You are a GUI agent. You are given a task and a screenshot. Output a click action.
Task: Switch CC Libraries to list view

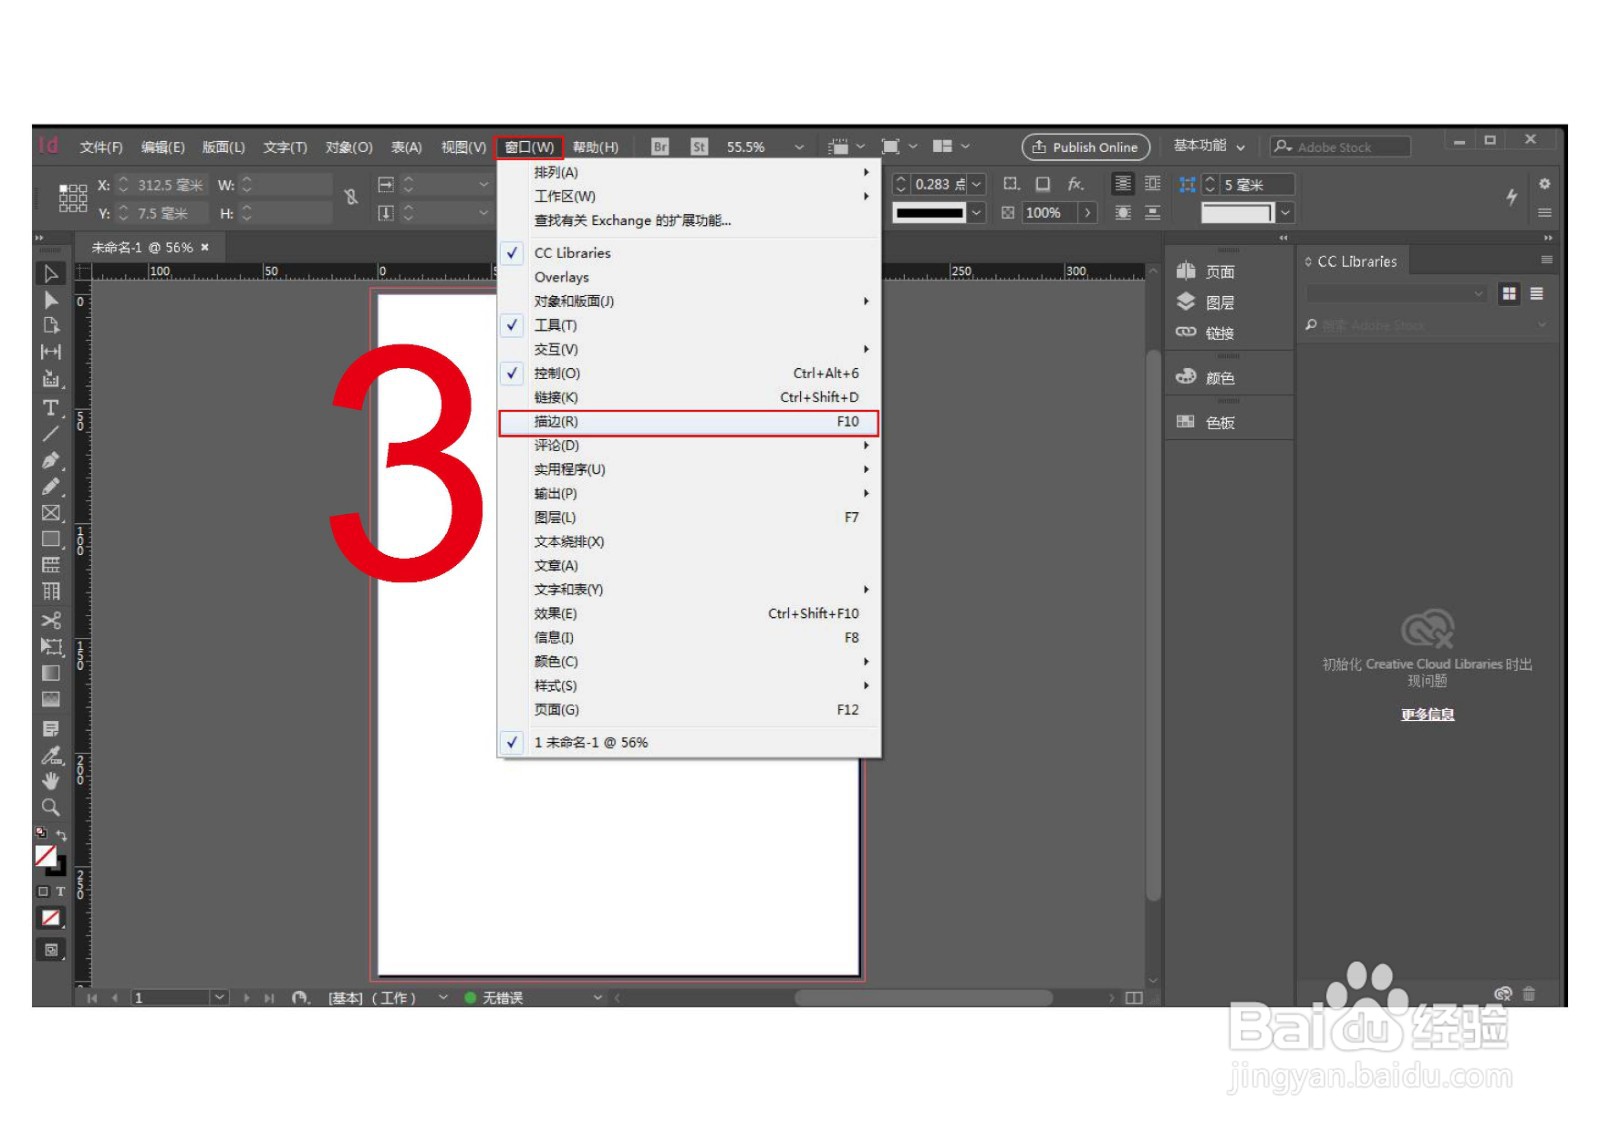point(1537,294)
